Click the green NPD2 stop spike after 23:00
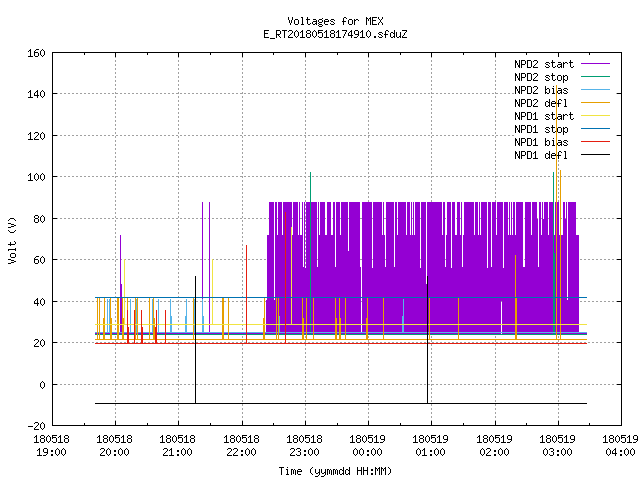Viewport: 640px width, 480px height. [x=311, y=253]
